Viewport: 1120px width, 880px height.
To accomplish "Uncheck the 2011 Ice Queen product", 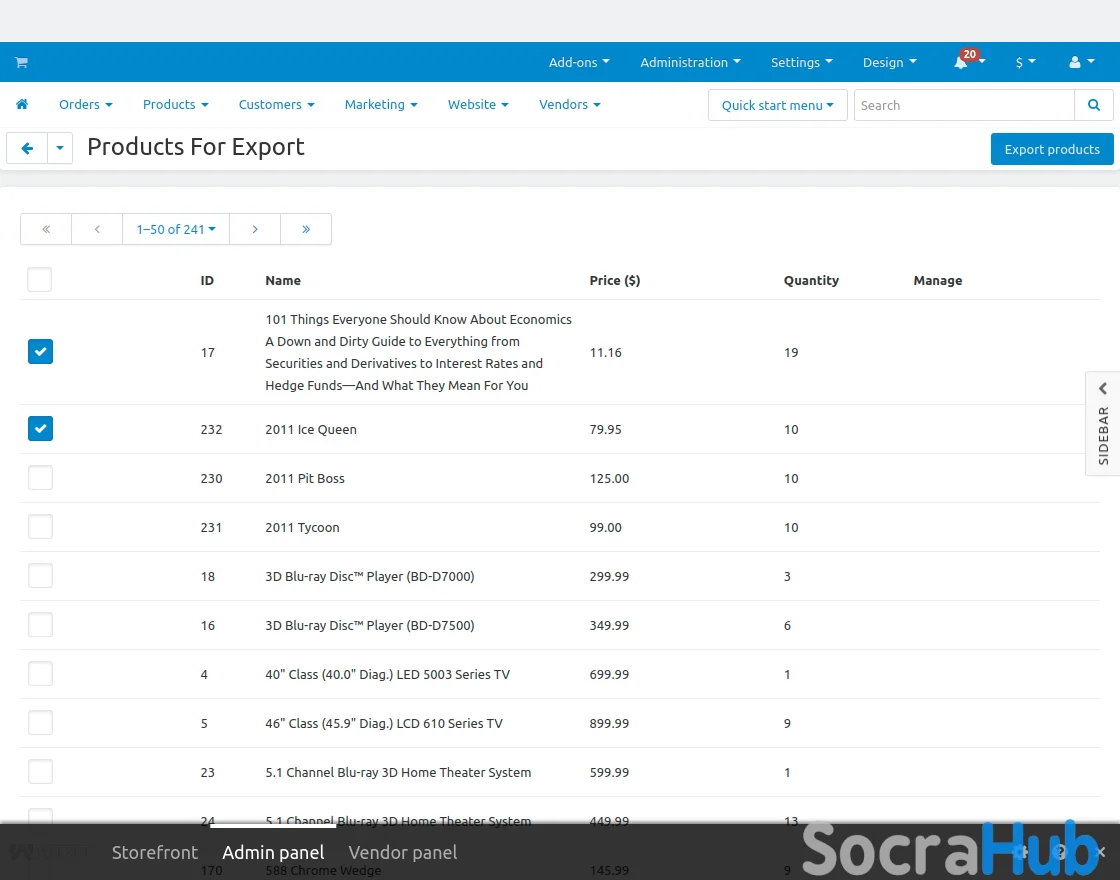I will coord(40,429).
